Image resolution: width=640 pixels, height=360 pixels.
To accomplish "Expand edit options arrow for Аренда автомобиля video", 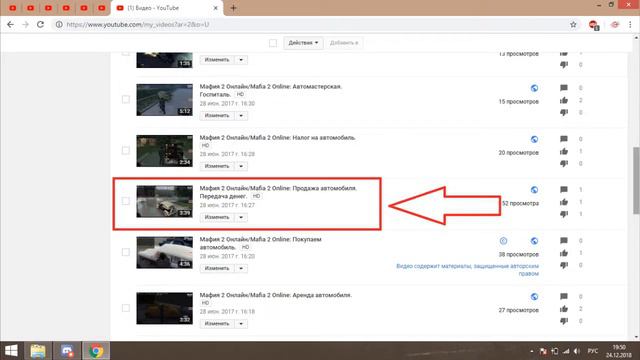I will coord(241,324).
